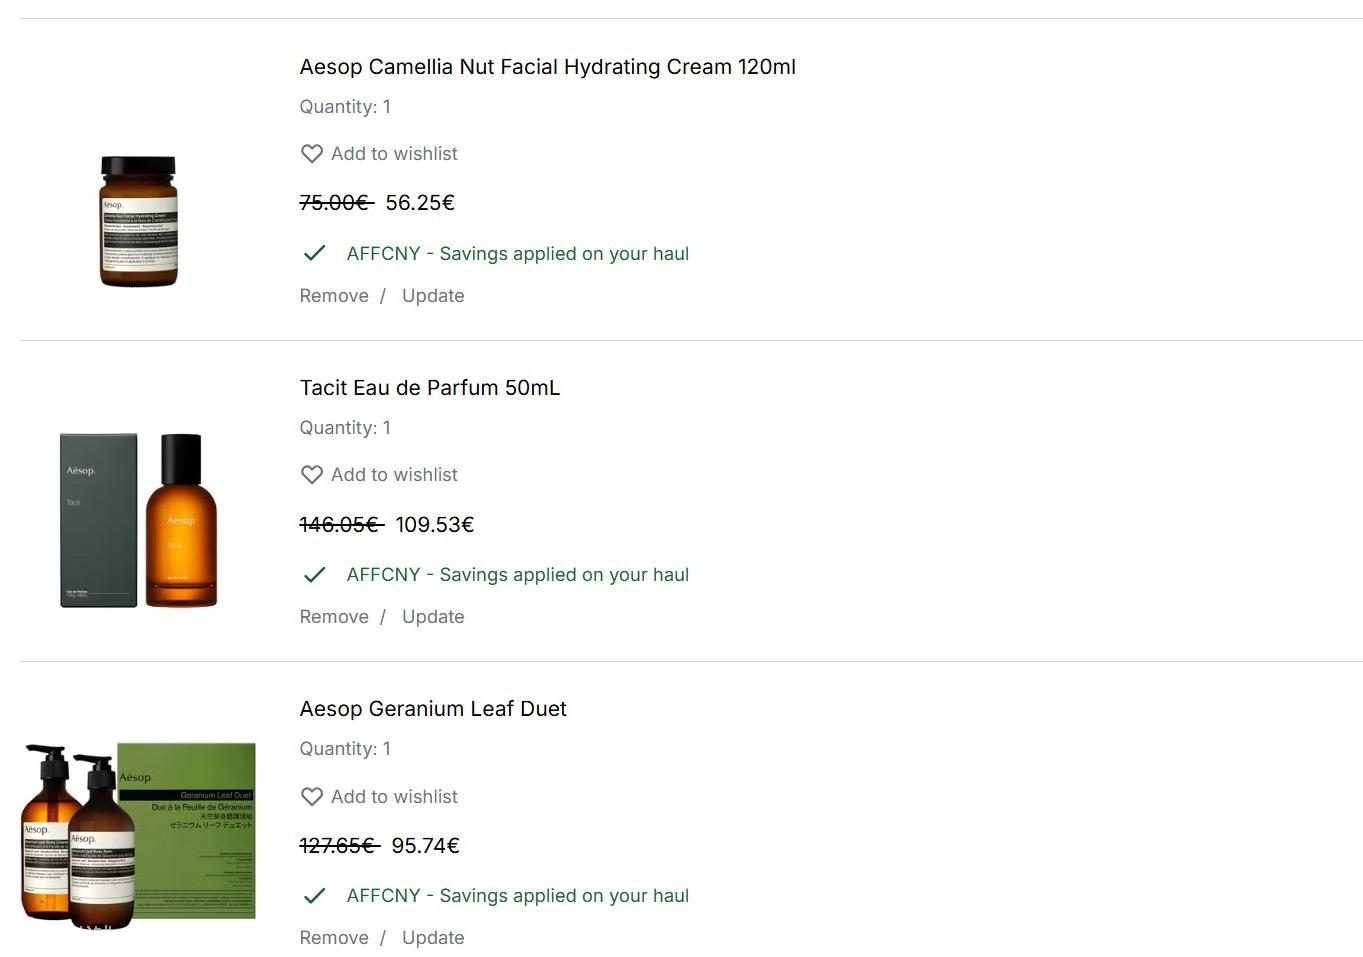
Task: Click heart icon for Tacit Eau de Parfum
Action: 312,475
